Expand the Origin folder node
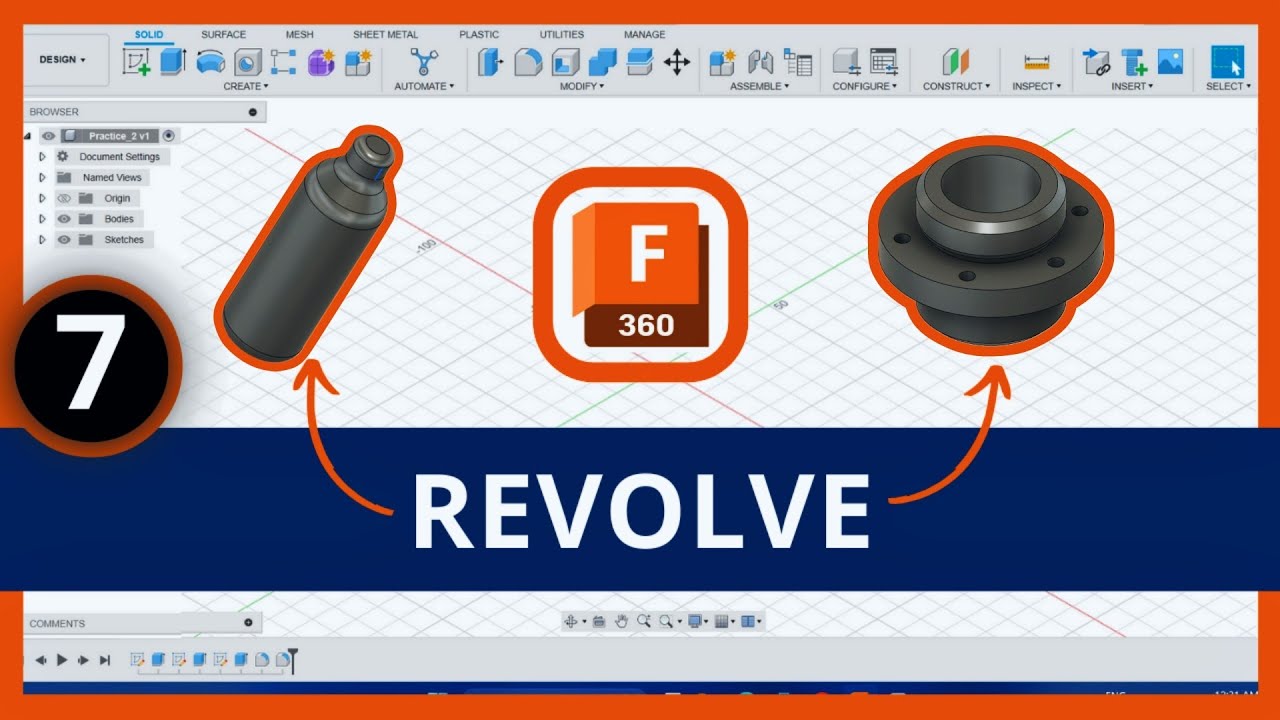 pyautogui.click(x=42, y=198)
